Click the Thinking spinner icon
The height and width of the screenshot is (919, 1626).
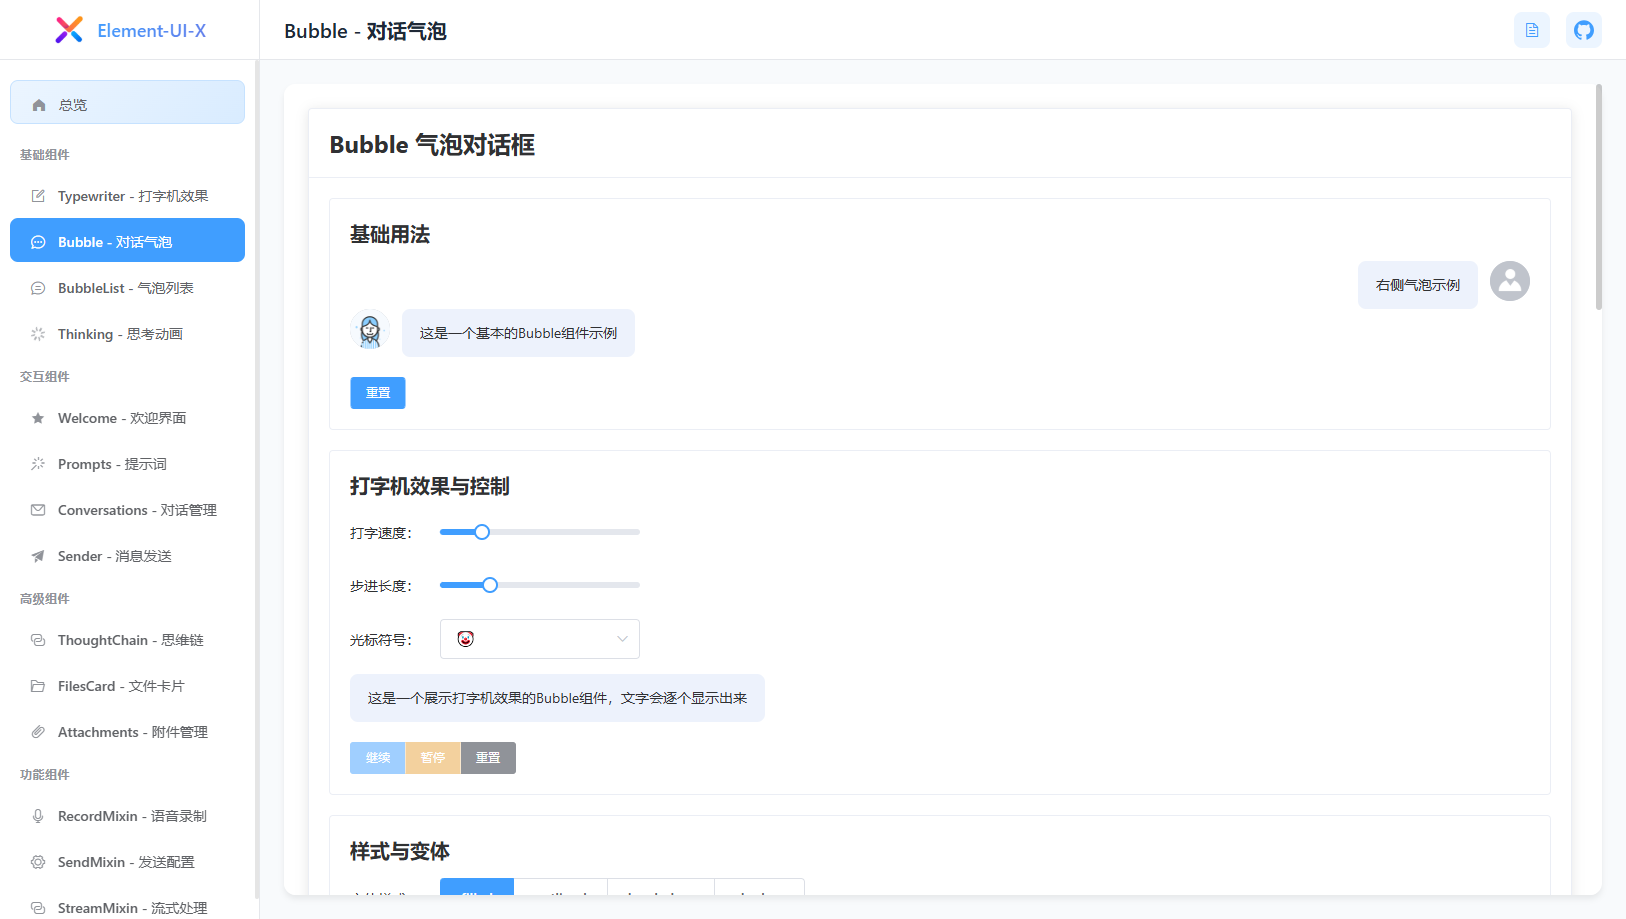[x=37, y=334]
